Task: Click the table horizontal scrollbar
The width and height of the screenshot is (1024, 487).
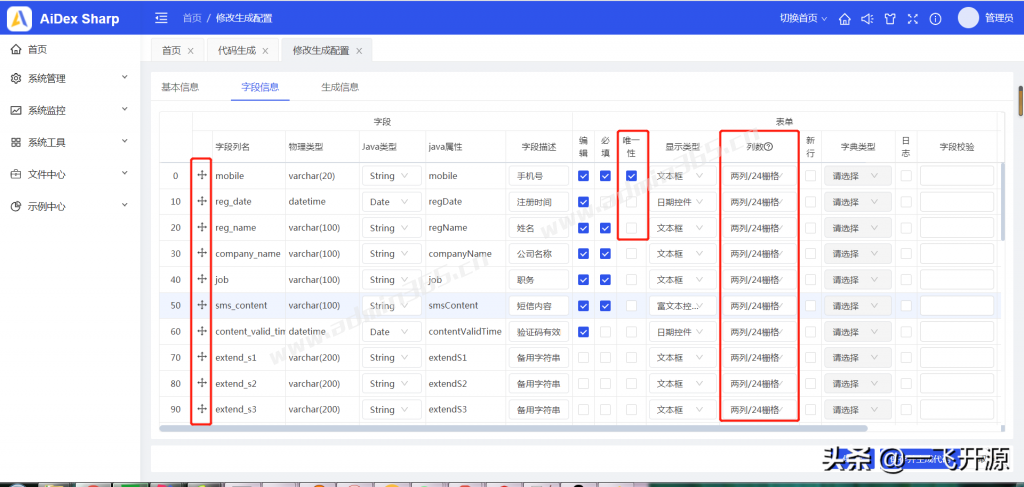Action: pyautogui.click(x=513, y=428)
